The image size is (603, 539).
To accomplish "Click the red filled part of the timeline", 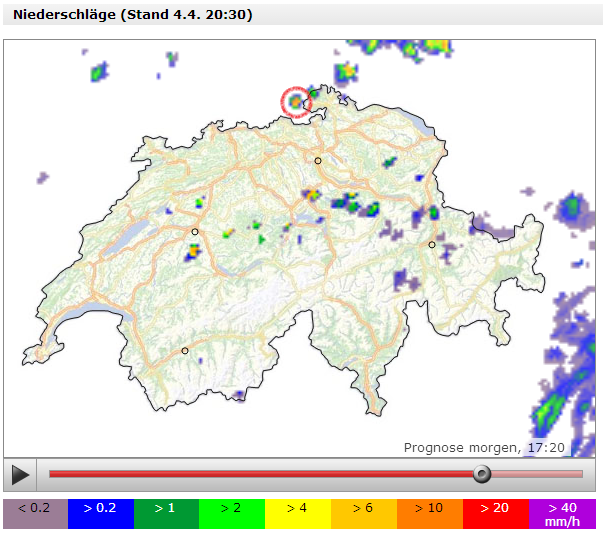I will click(260, 474).
